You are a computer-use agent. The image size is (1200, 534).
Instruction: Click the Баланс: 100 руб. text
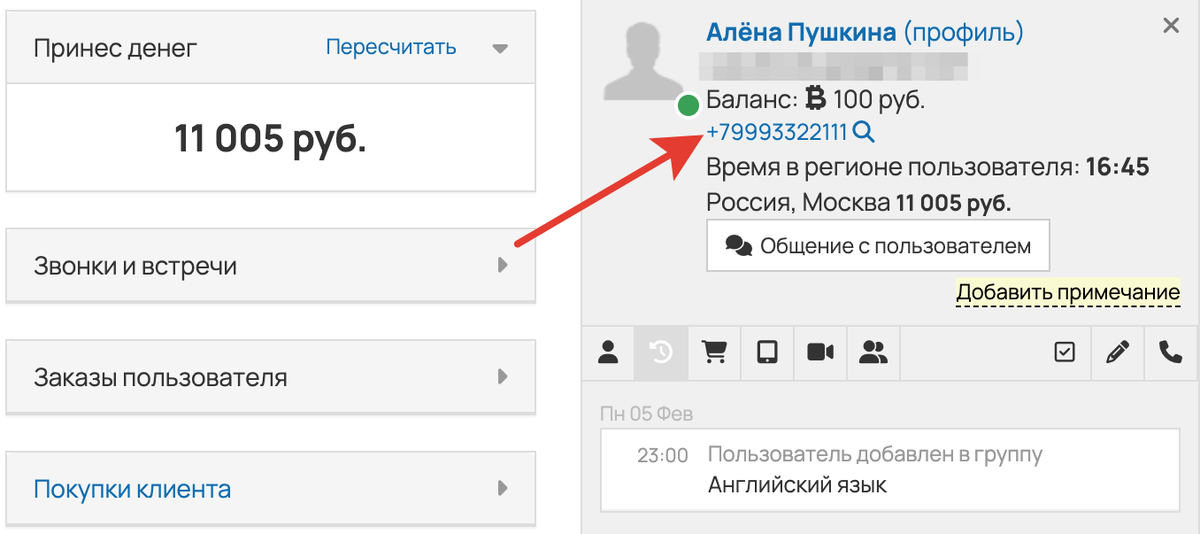point(816,100)
